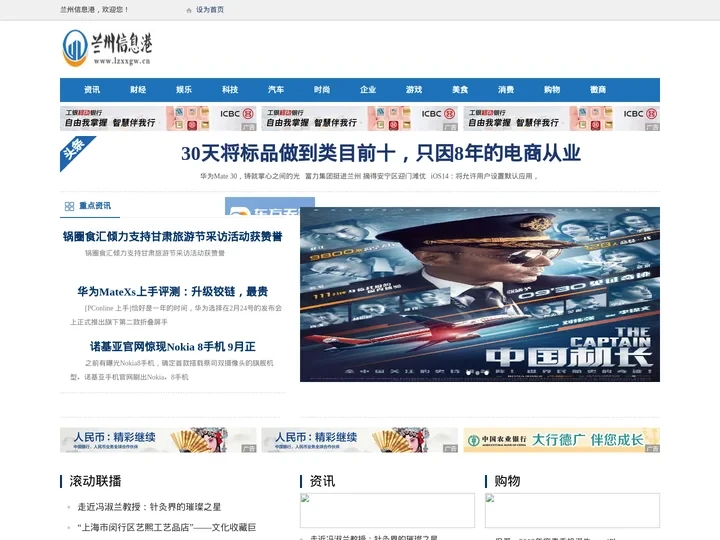Click the first 人民币：精彩继续 banner

pos(158,440)
